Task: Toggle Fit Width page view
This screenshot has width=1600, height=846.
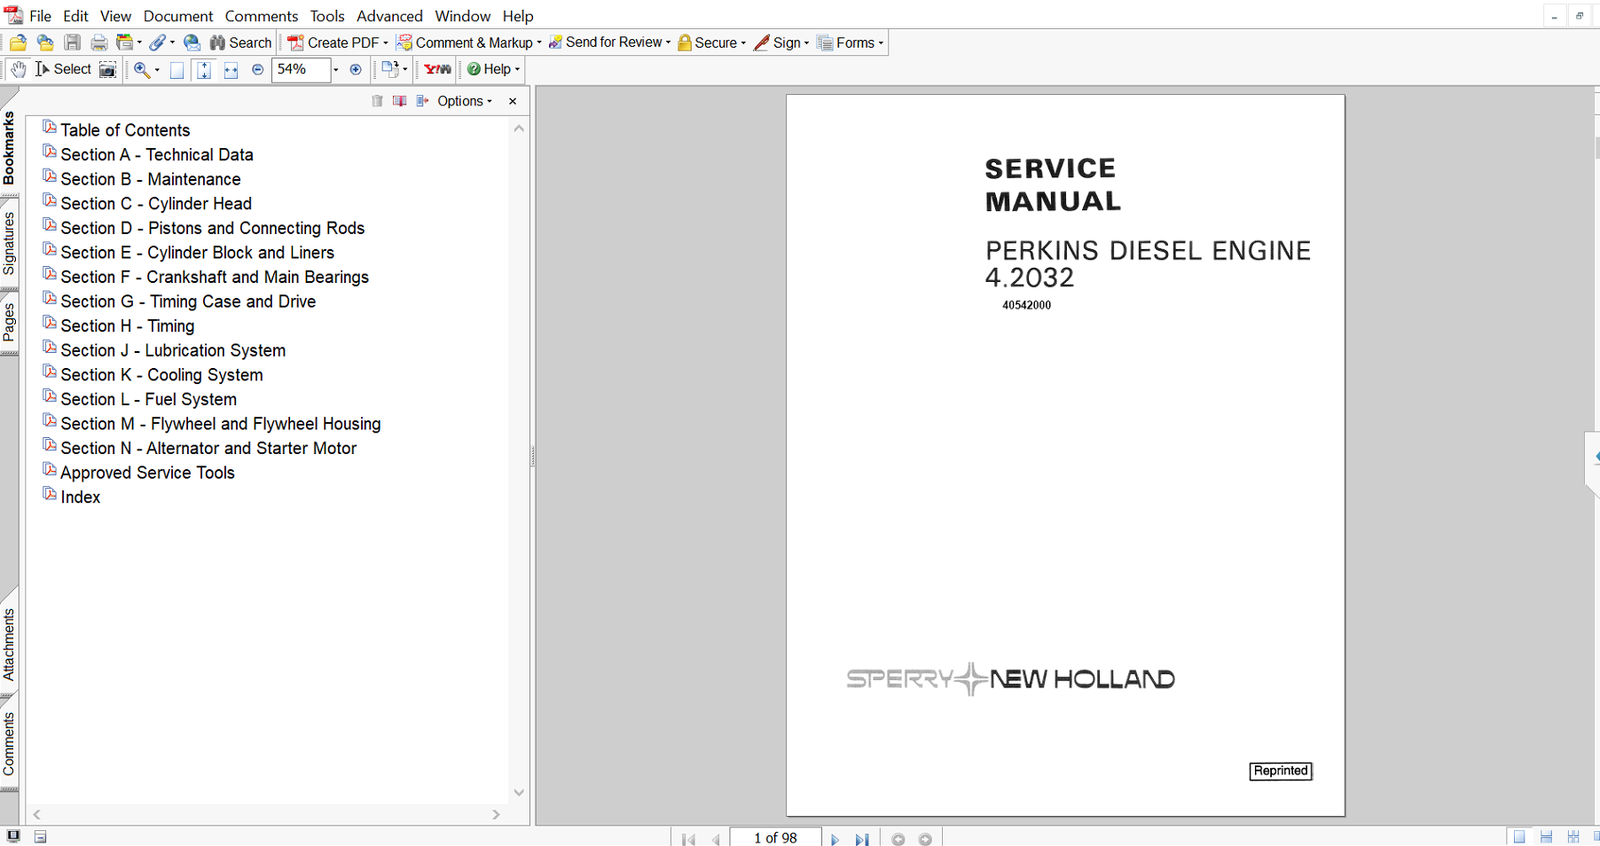Action: [231, 69]
